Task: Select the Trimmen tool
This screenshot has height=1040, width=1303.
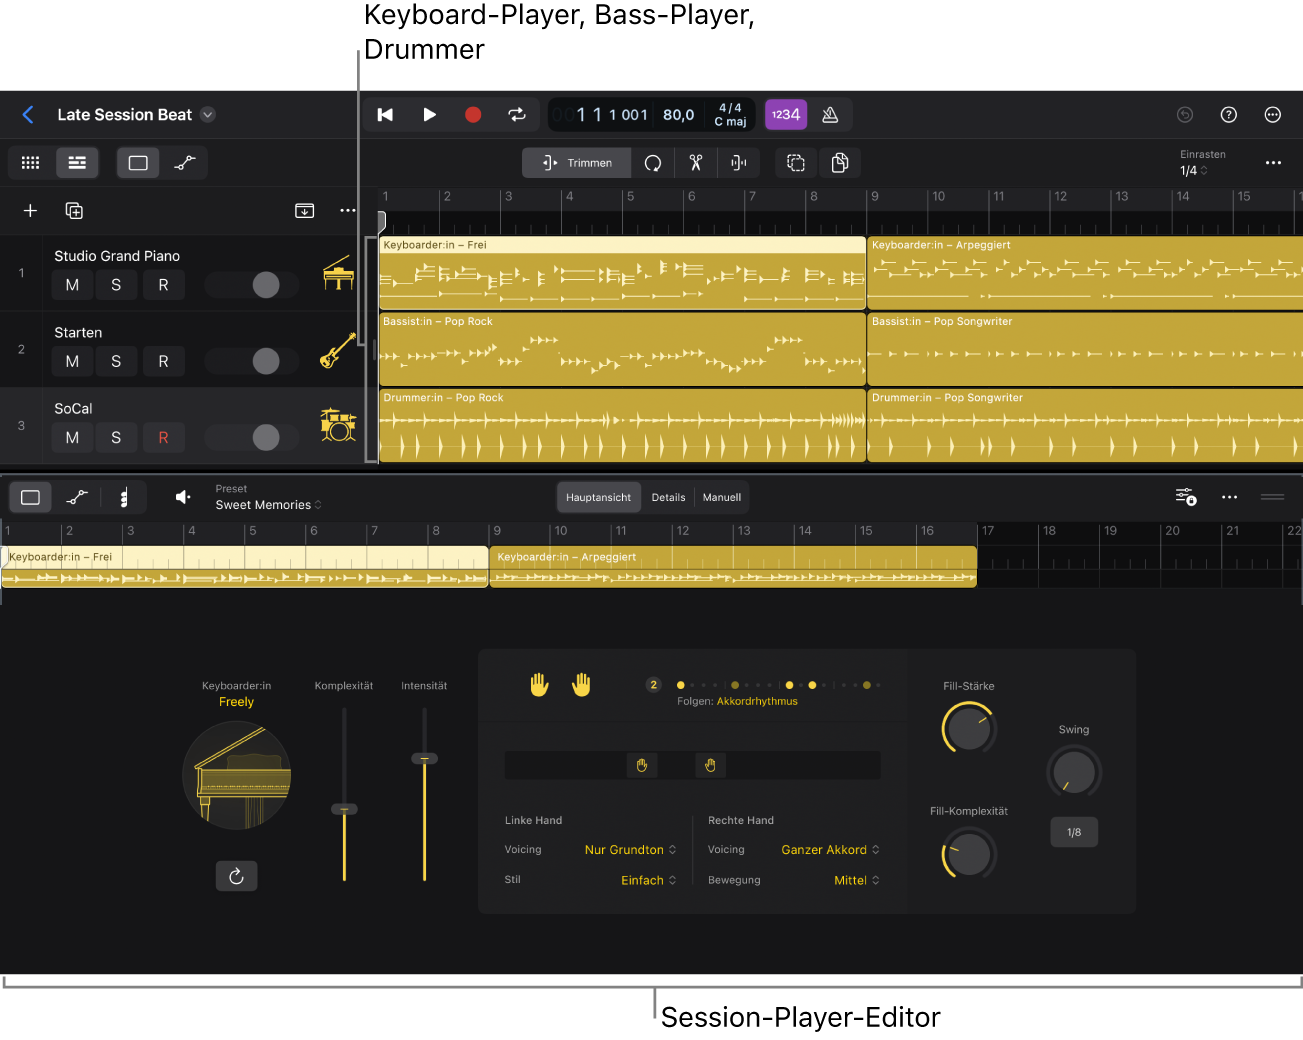Action: click(577, 163)
